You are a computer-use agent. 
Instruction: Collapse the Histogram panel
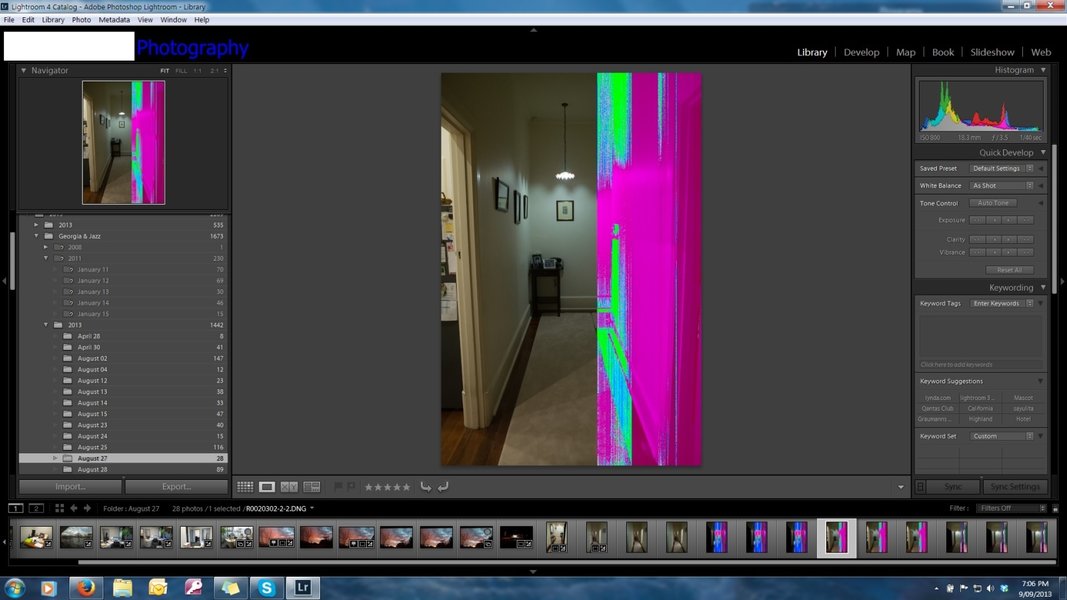pos(1043,70)
